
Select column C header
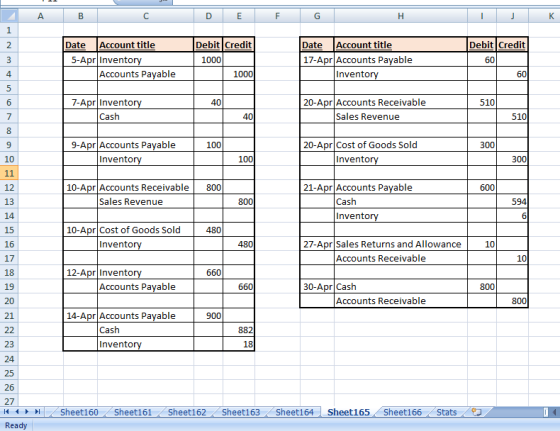click(145, 16)
